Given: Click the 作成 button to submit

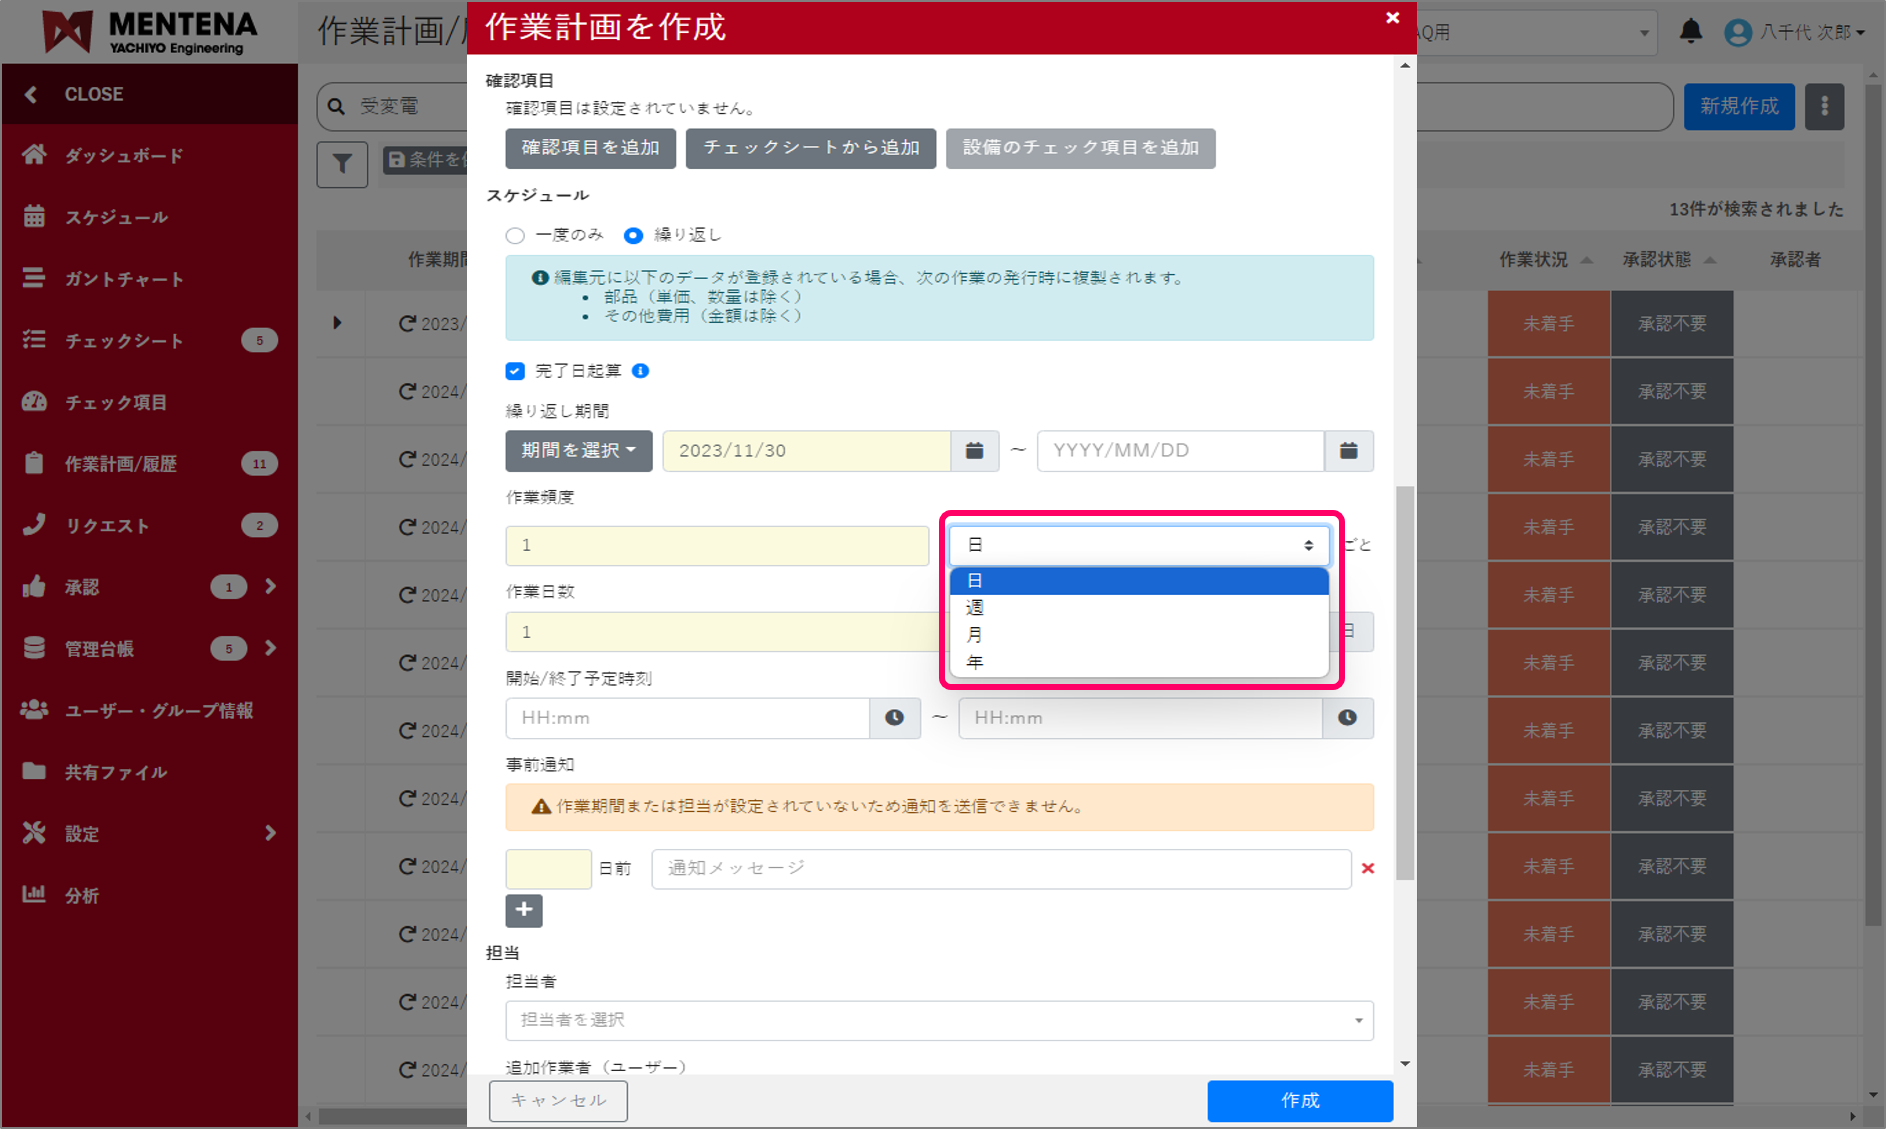Looking at the screenshot, I should [x=1299, y=1100].
